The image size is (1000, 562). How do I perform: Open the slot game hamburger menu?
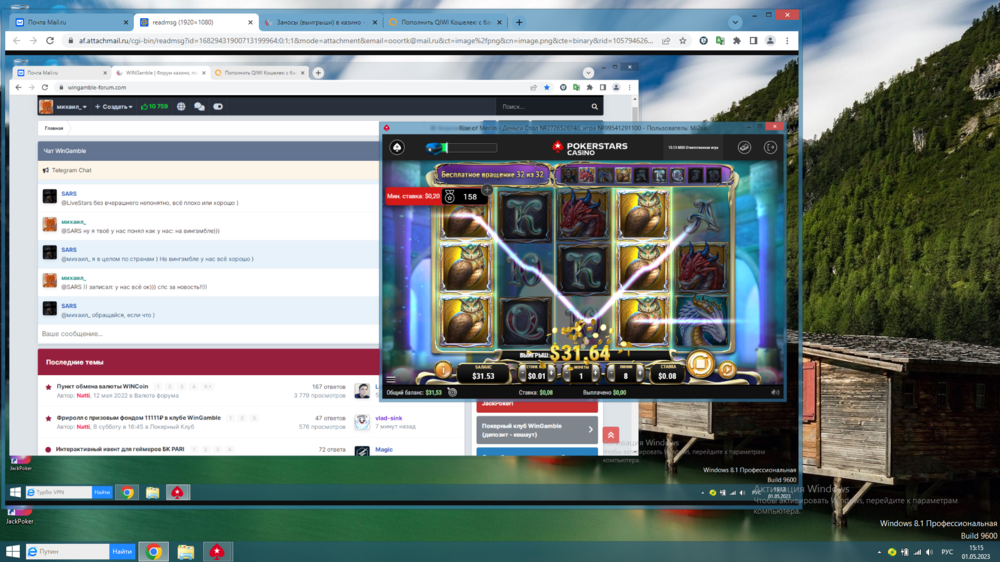pos(391,379)
